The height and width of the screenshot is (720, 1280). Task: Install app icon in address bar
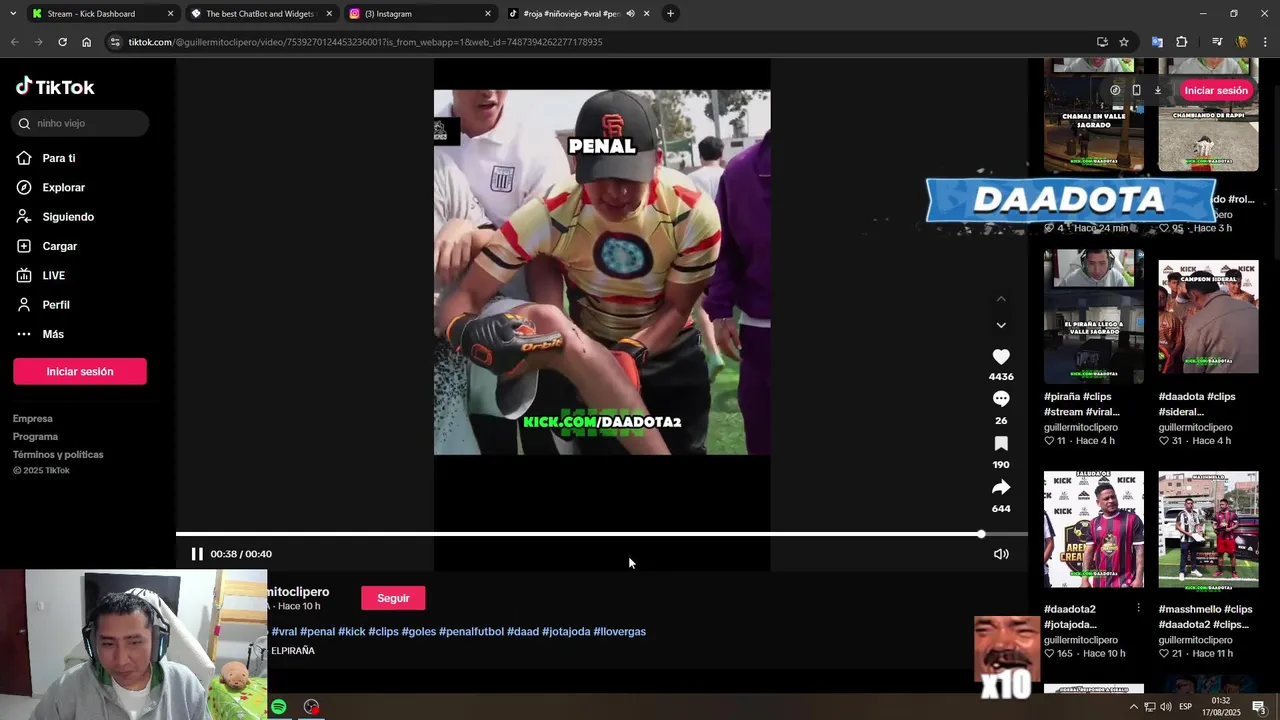click(x=1102, y=42)
